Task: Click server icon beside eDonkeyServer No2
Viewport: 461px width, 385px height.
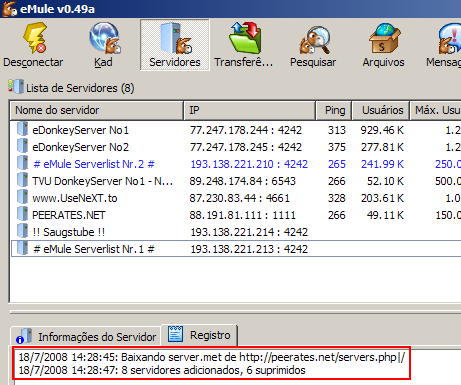Action: click(23, 146)
